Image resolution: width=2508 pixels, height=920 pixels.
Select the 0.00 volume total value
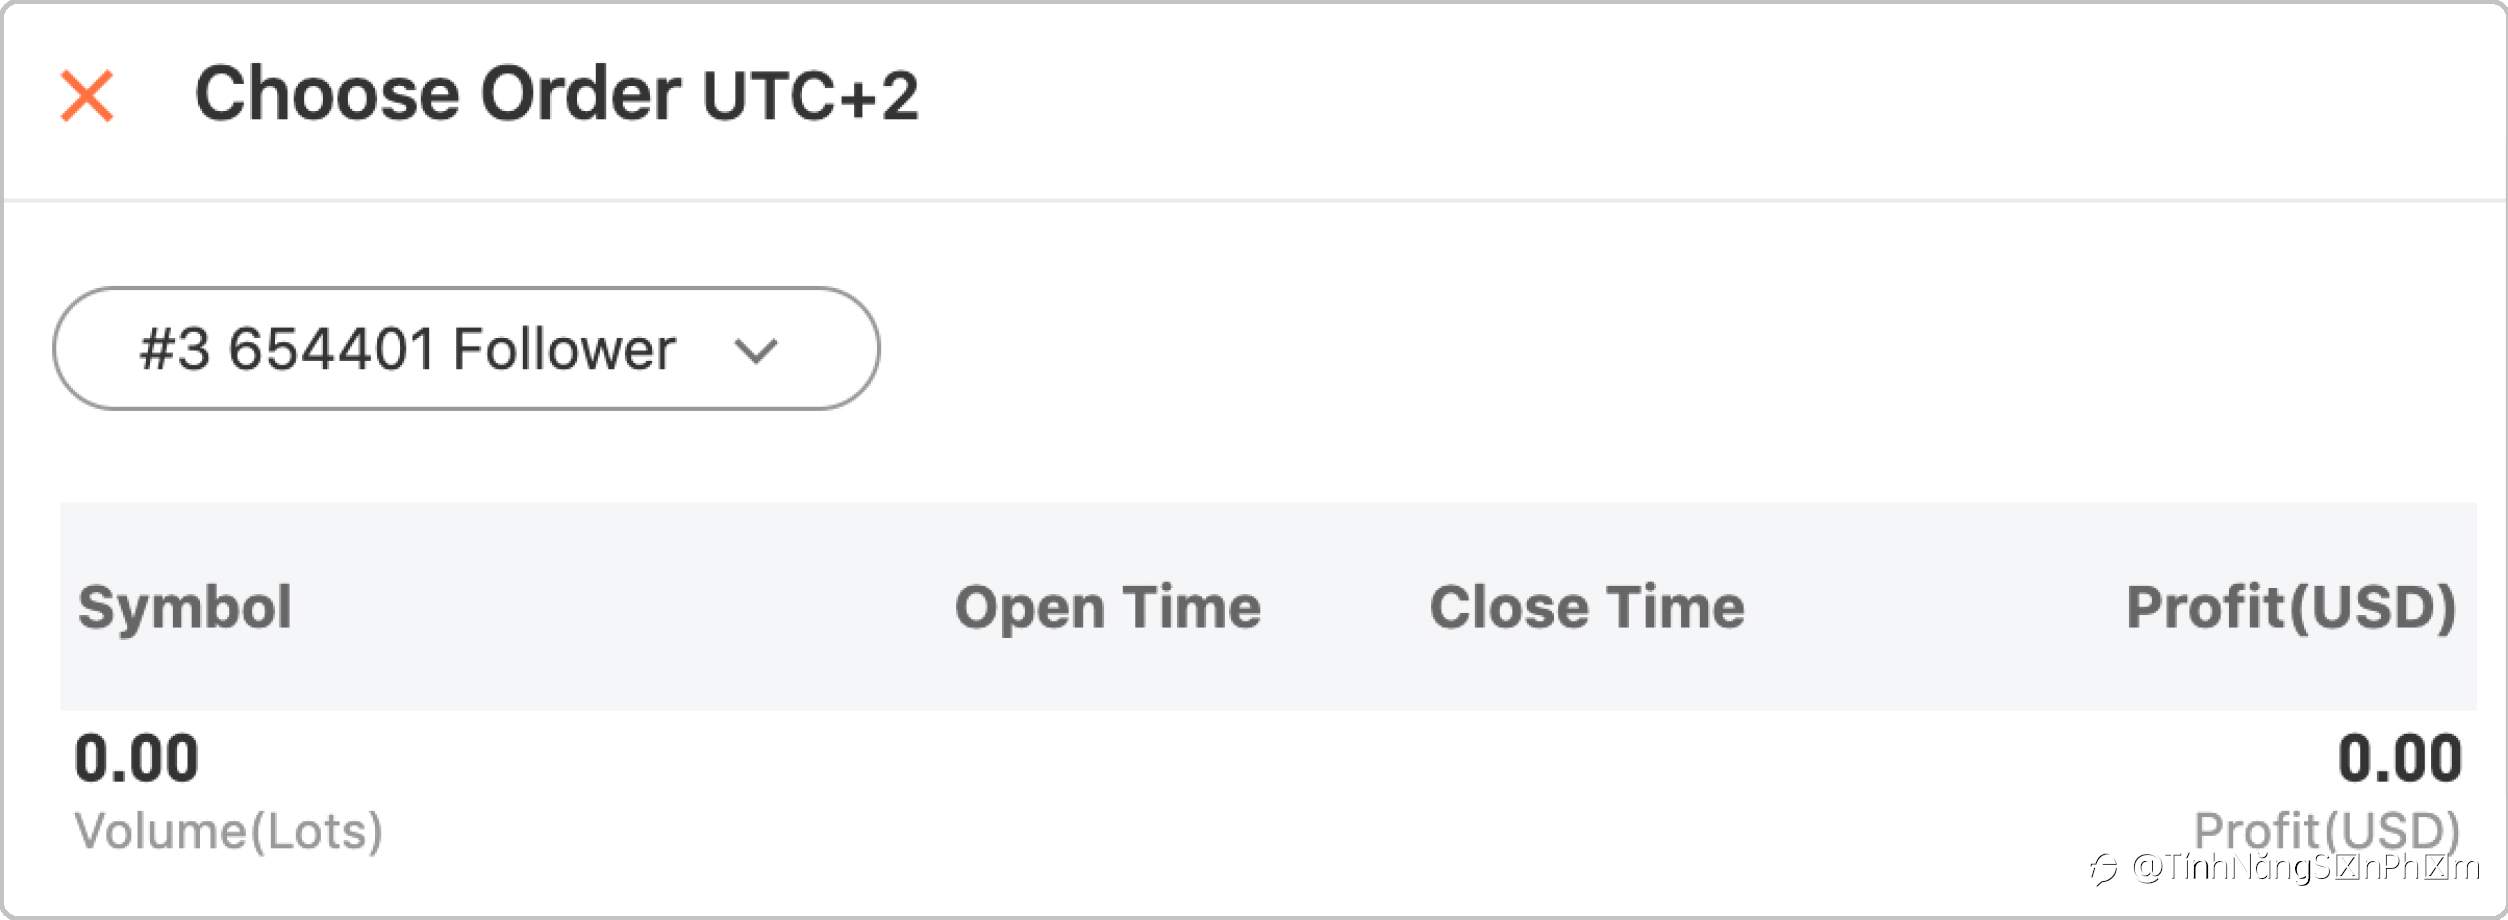(x=137, y=758)
